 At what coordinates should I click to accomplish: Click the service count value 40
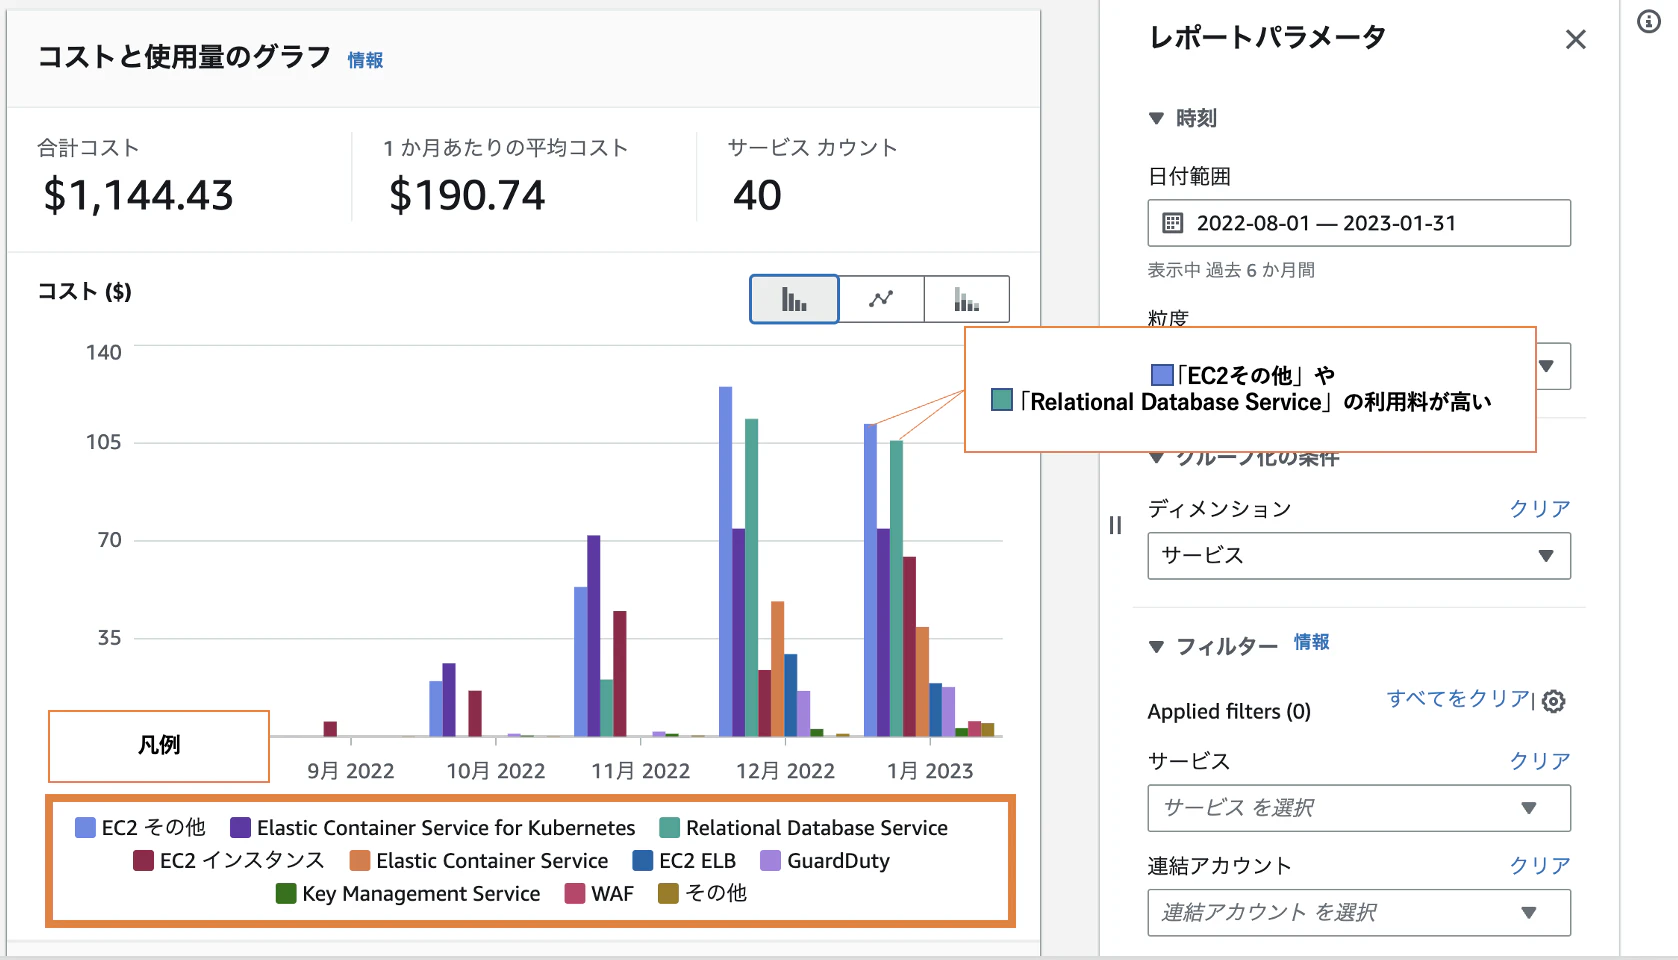click(757, 195)
